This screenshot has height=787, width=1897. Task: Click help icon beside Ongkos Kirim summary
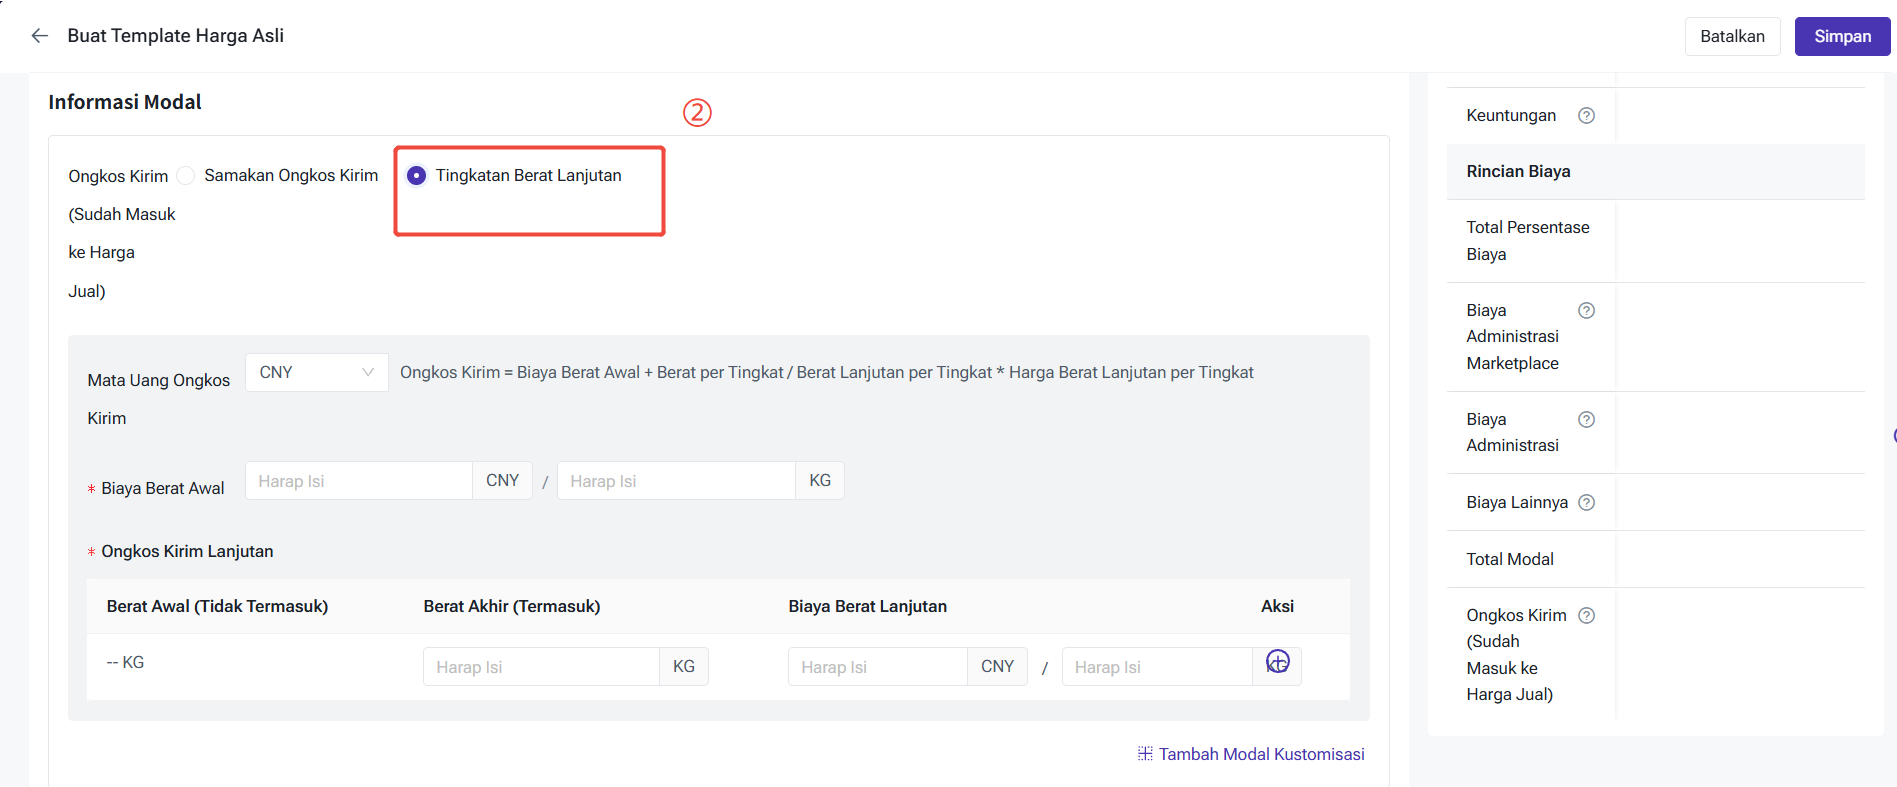click(x=1586, y=615)
